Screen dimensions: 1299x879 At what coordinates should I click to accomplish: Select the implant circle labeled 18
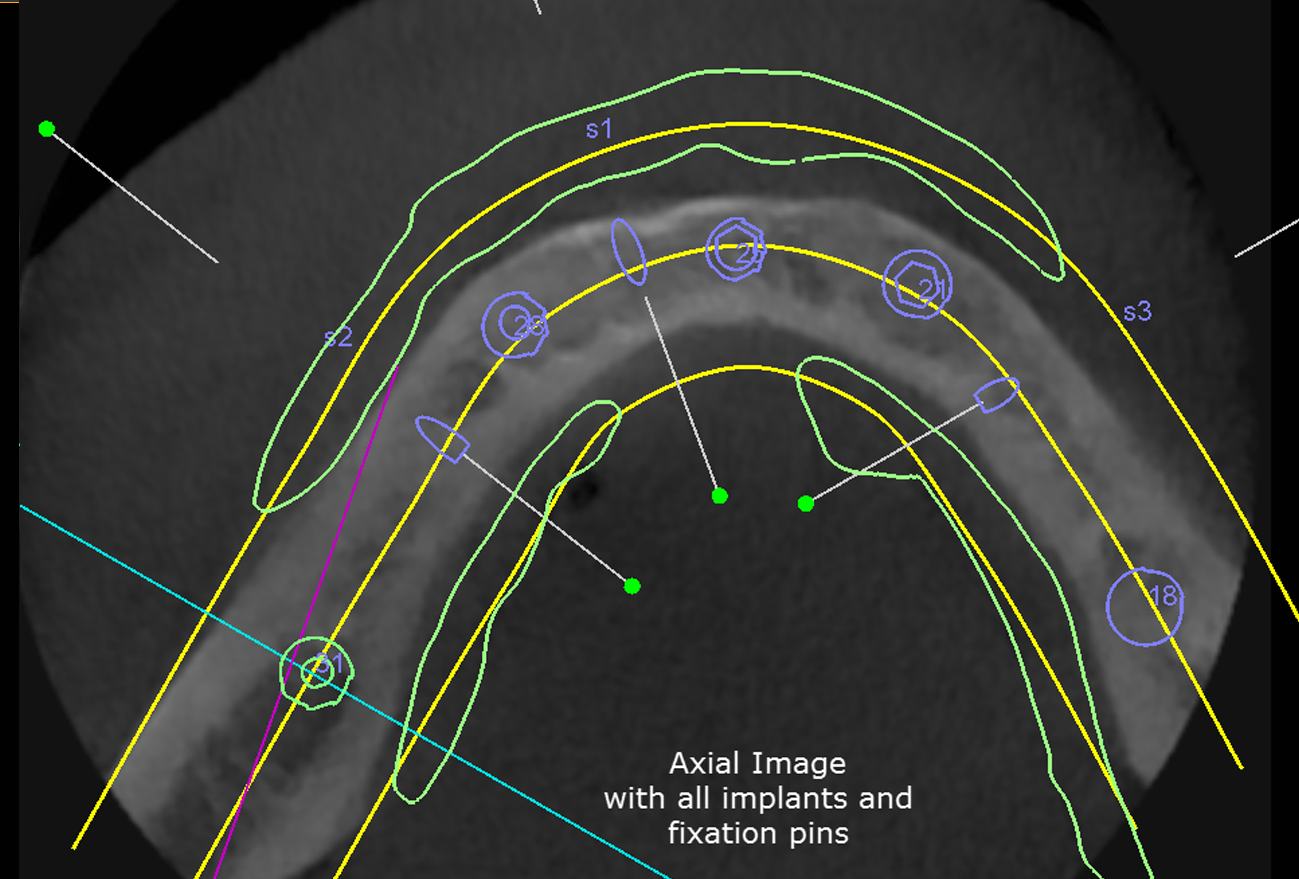coord(1145,606)
